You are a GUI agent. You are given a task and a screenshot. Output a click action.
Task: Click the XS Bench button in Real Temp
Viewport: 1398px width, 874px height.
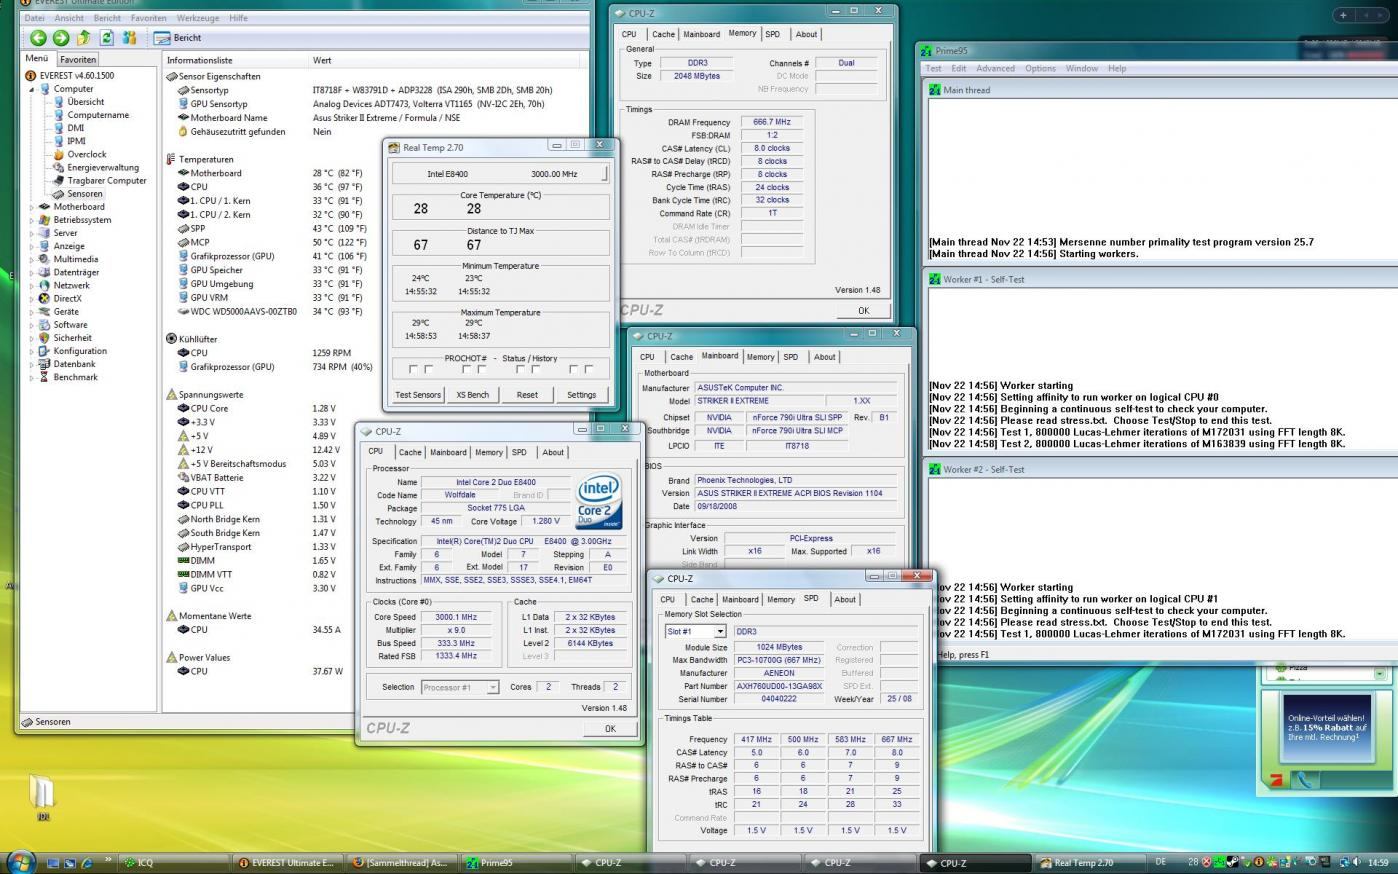tap(472, 395)
